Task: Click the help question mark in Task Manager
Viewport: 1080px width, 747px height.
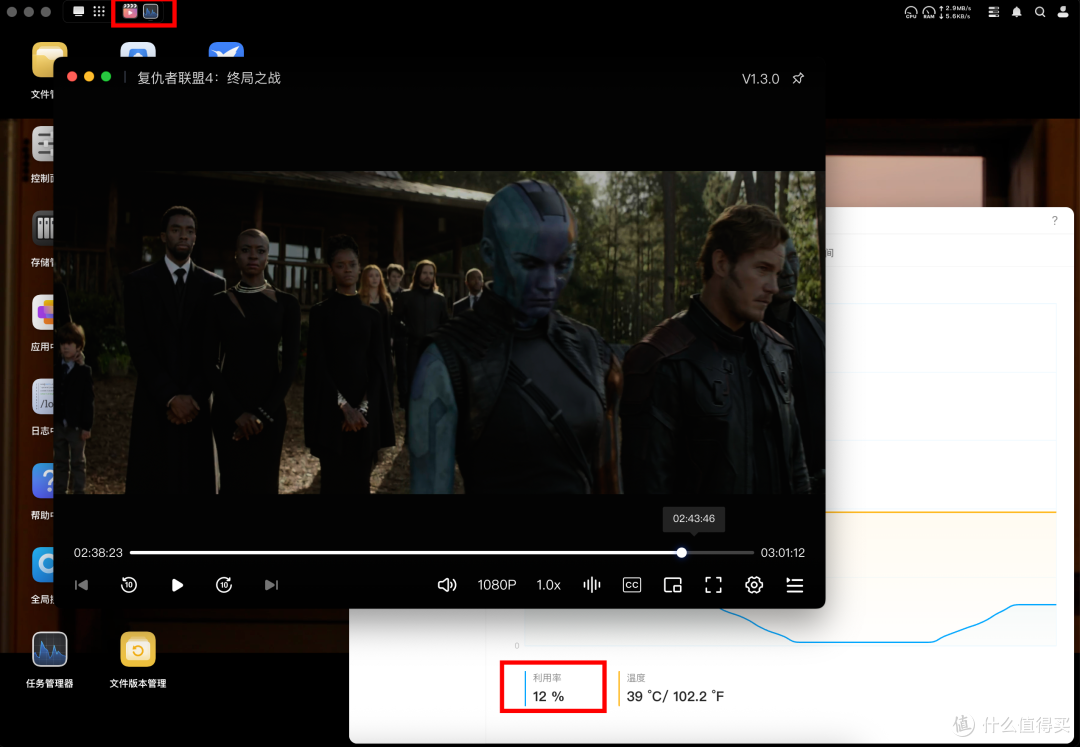Action: click(x=1055, y=220)
